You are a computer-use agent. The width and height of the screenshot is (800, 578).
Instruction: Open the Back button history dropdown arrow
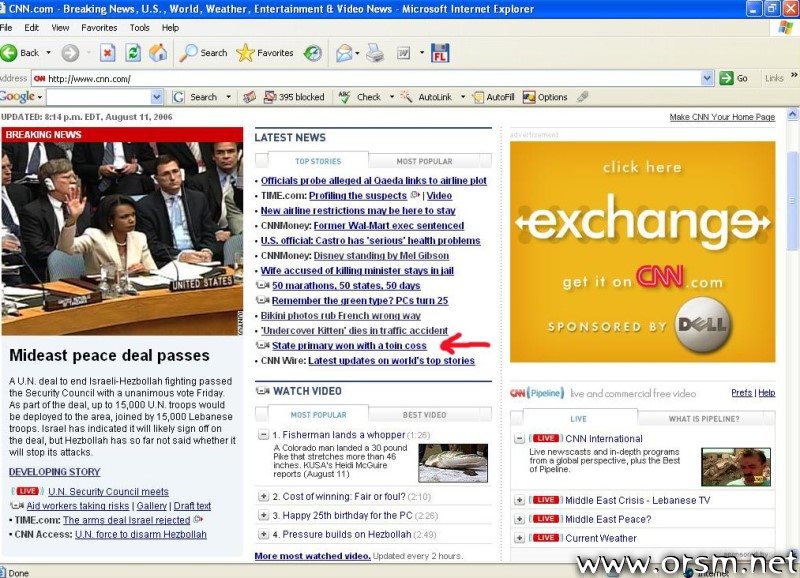(x=48, y=53)
